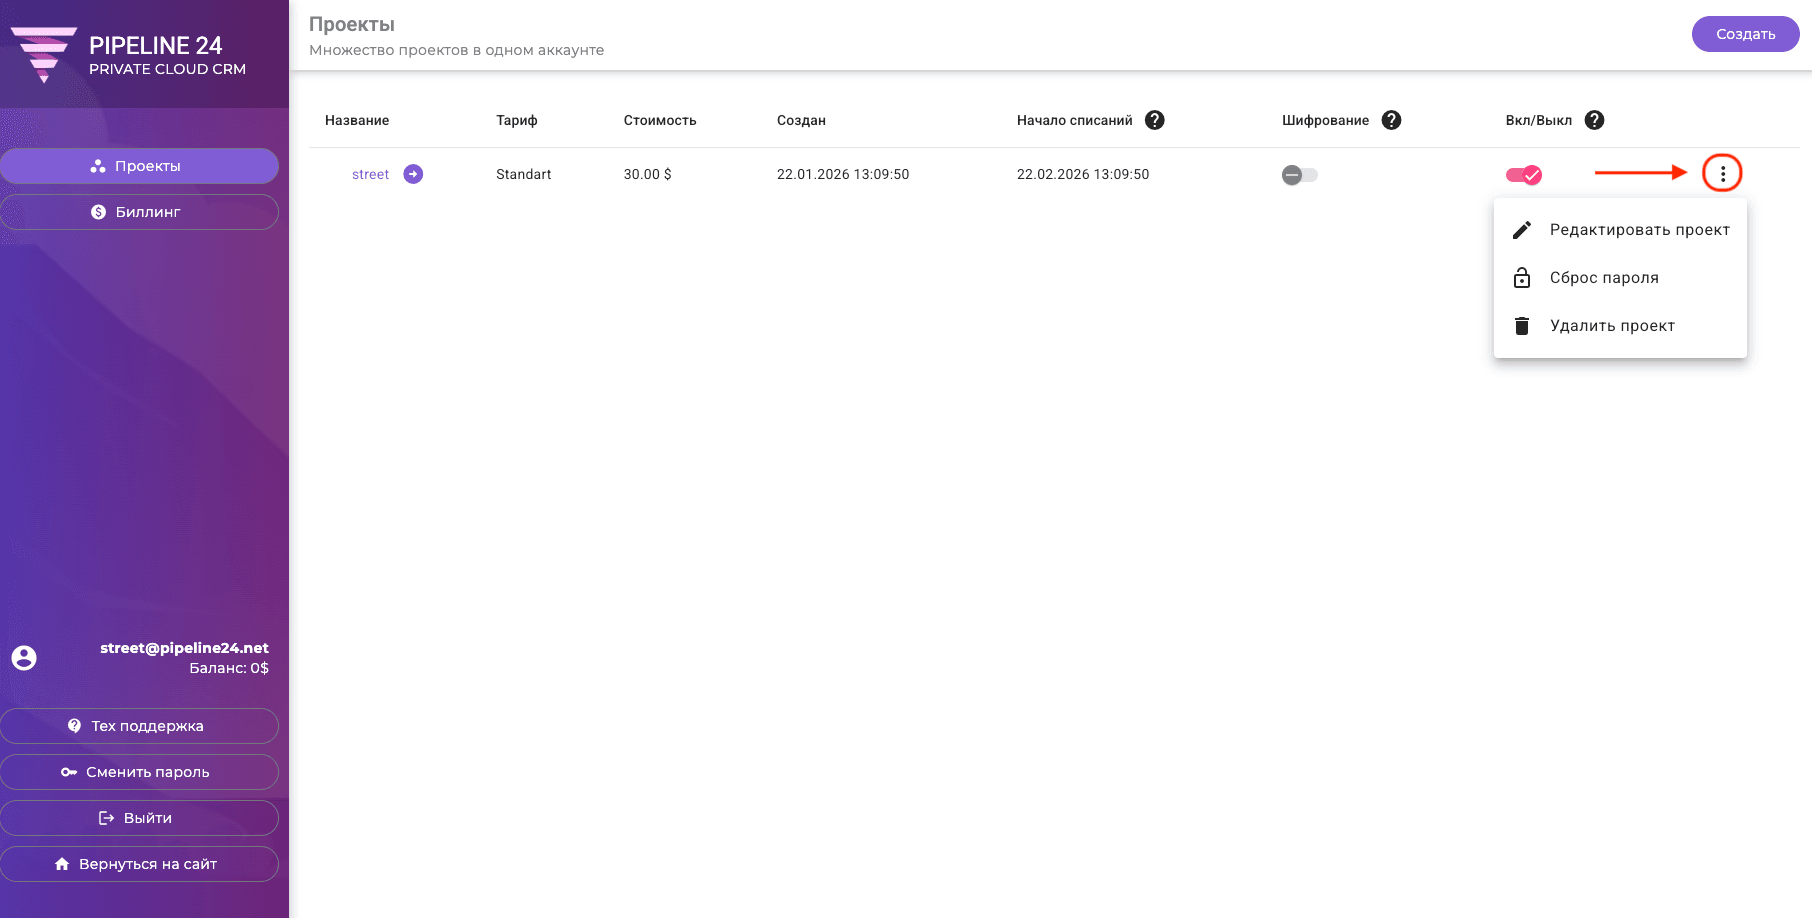The height and width of the screenshot is (918, 1812).
Task: Click help icon next to Вкл/Выкл
Action: point(1595,120)
